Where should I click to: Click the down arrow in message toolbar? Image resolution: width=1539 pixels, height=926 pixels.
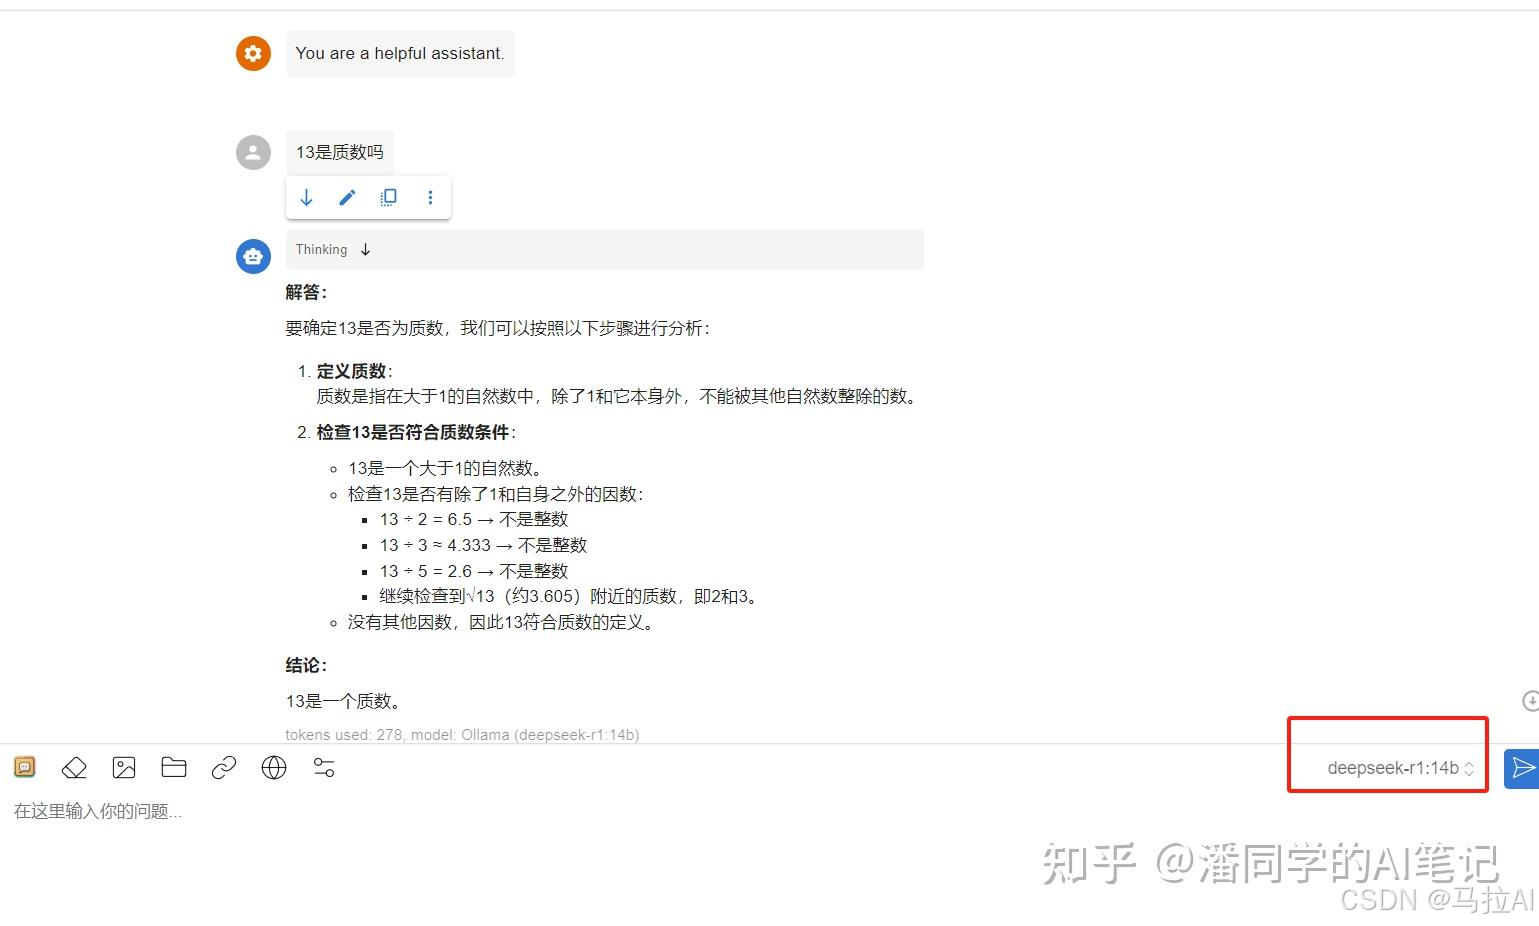click(x=307, y=198)
